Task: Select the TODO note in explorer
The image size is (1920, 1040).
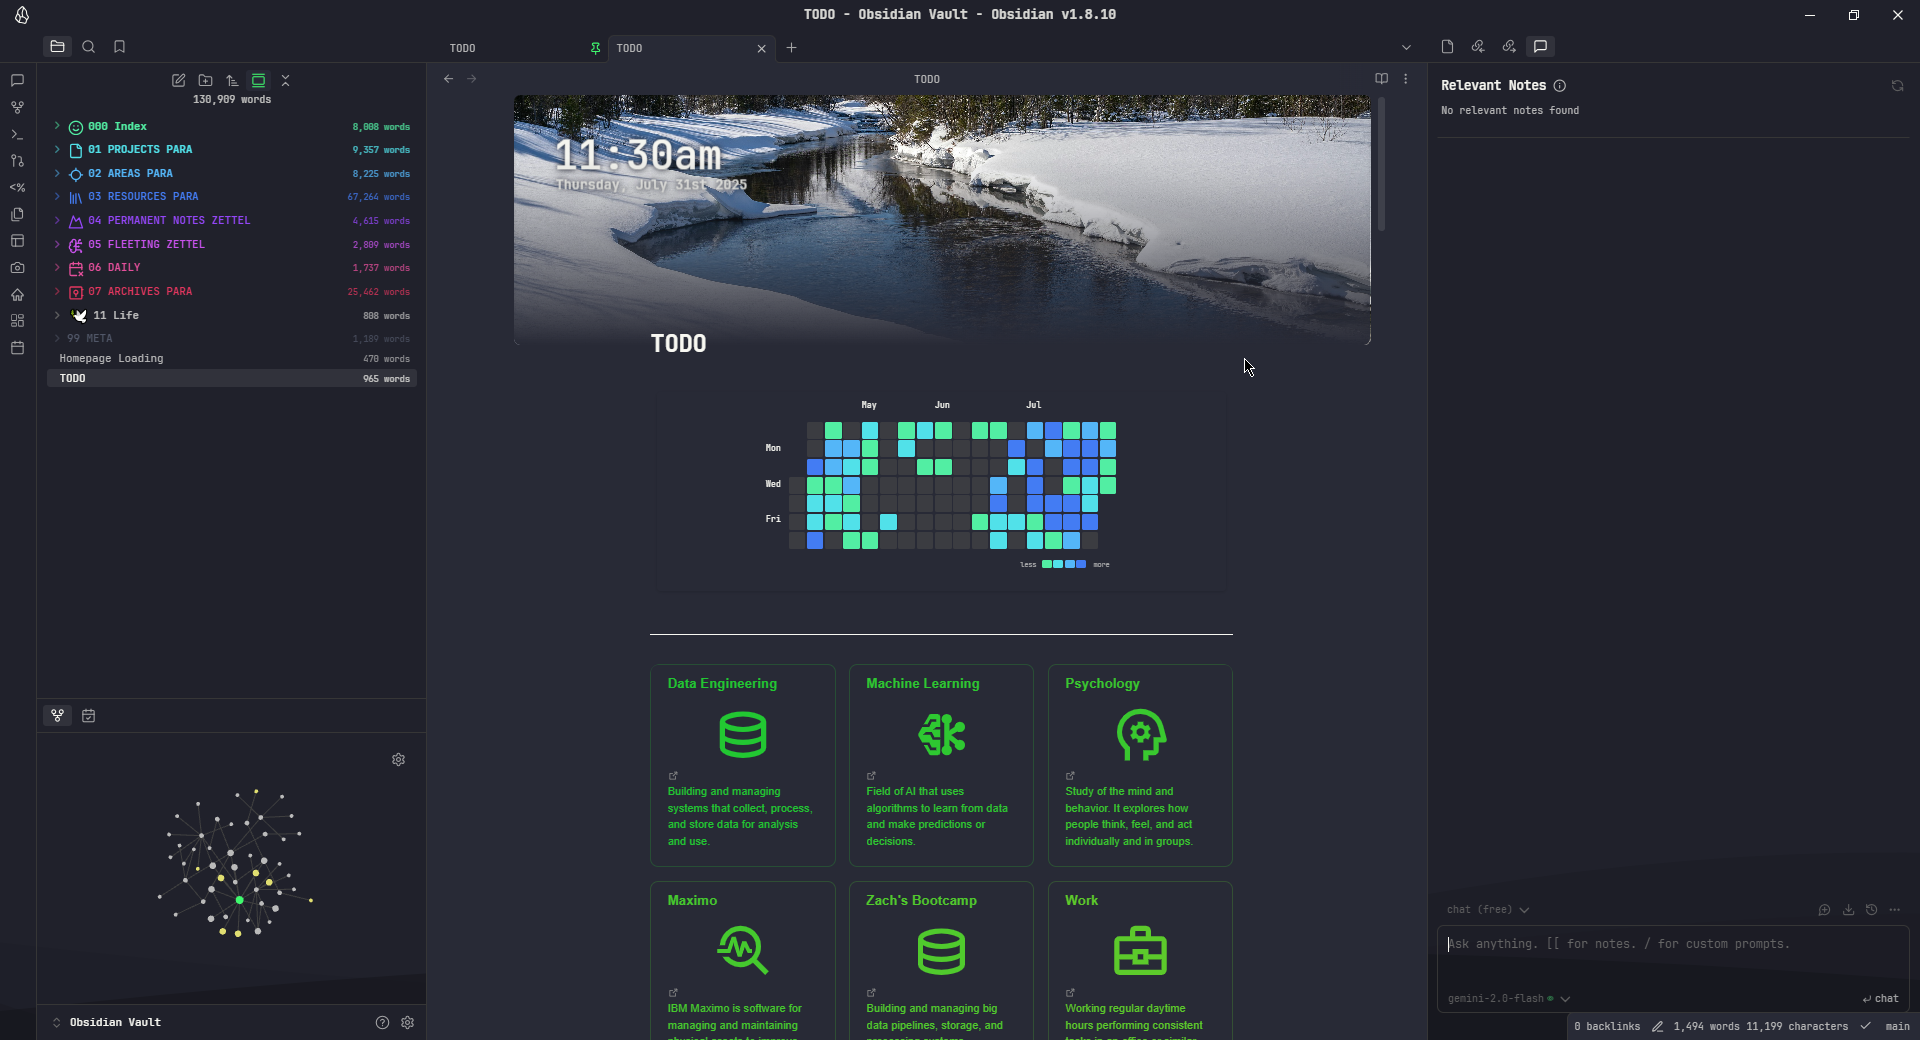Action: [x=232, y=378]
